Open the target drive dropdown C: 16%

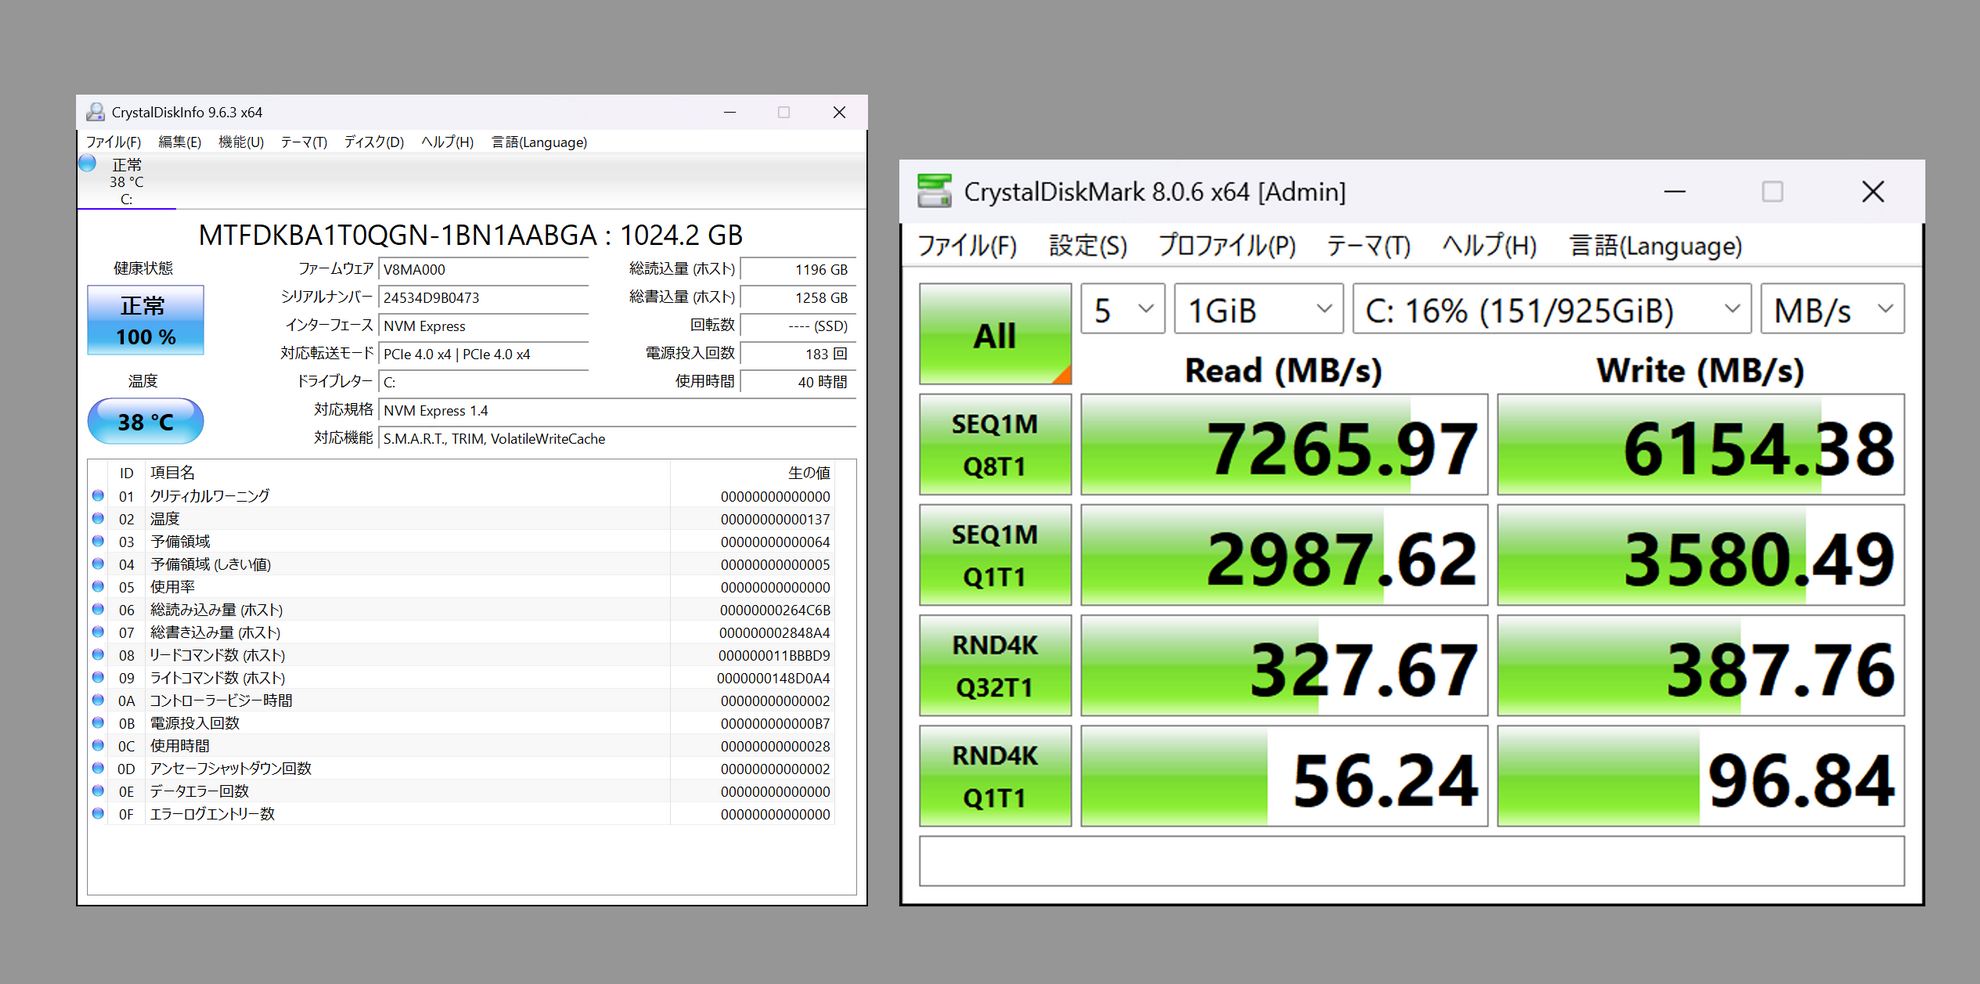[1552, 310]
